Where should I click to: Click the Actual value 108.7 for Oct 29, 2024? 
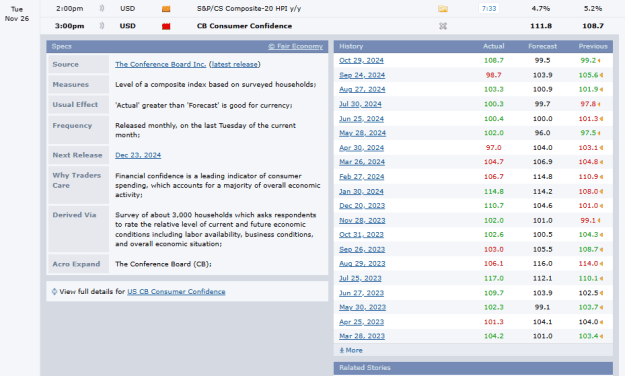[x=493, y=61]
